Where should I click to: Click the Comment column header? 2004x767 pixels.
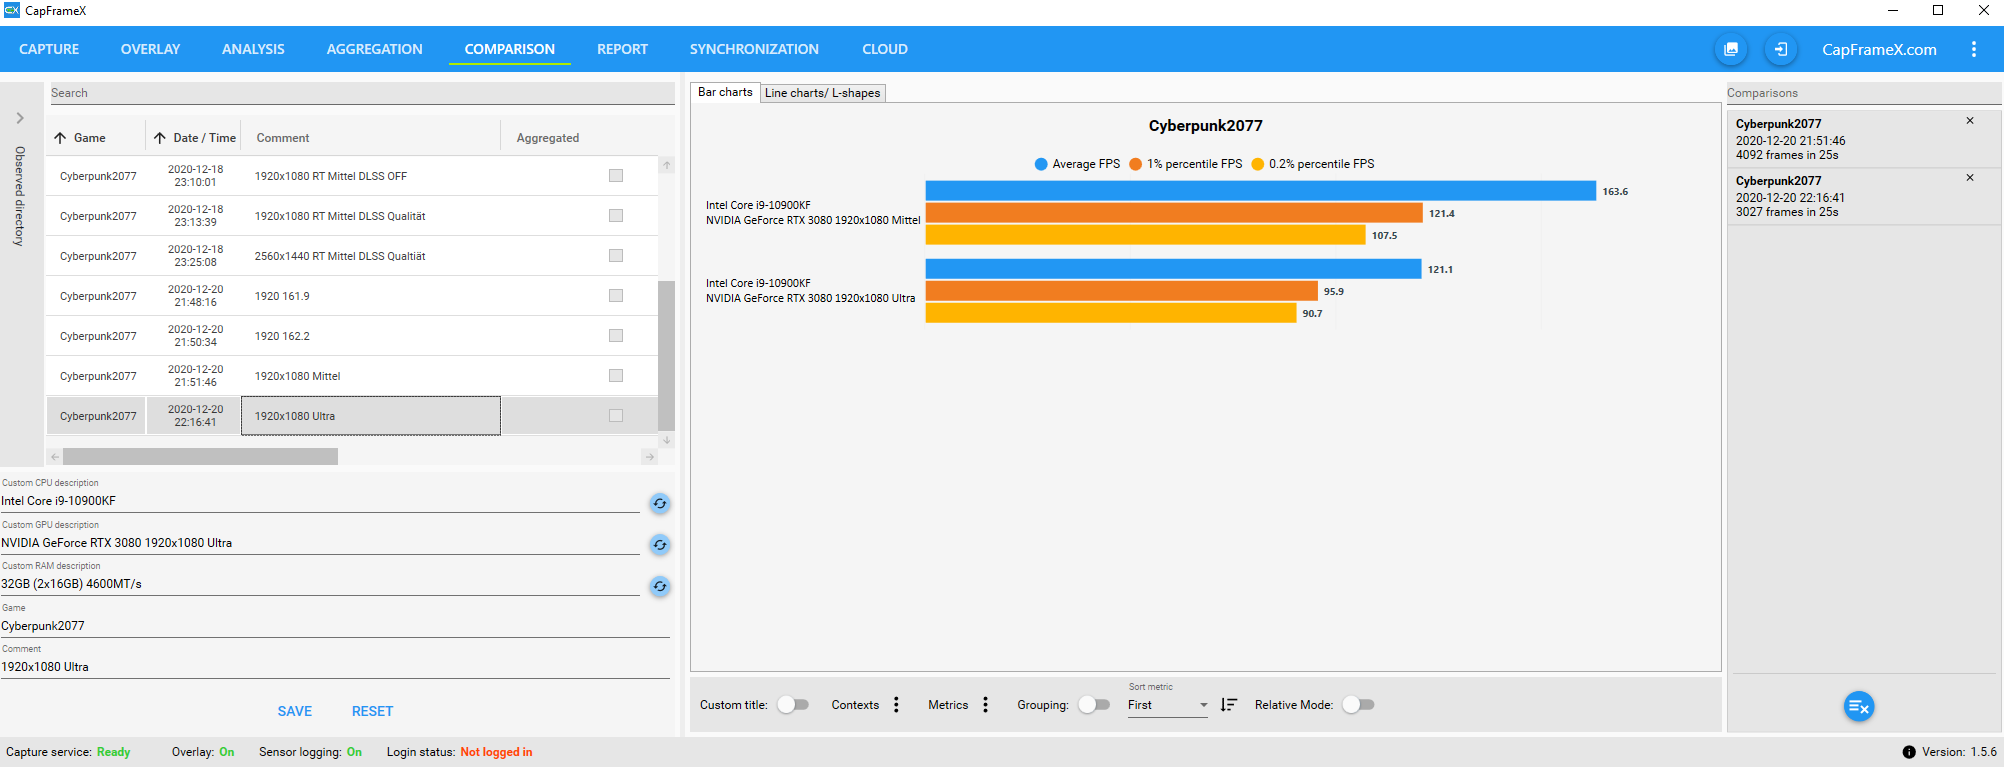[x=283, y=138]
